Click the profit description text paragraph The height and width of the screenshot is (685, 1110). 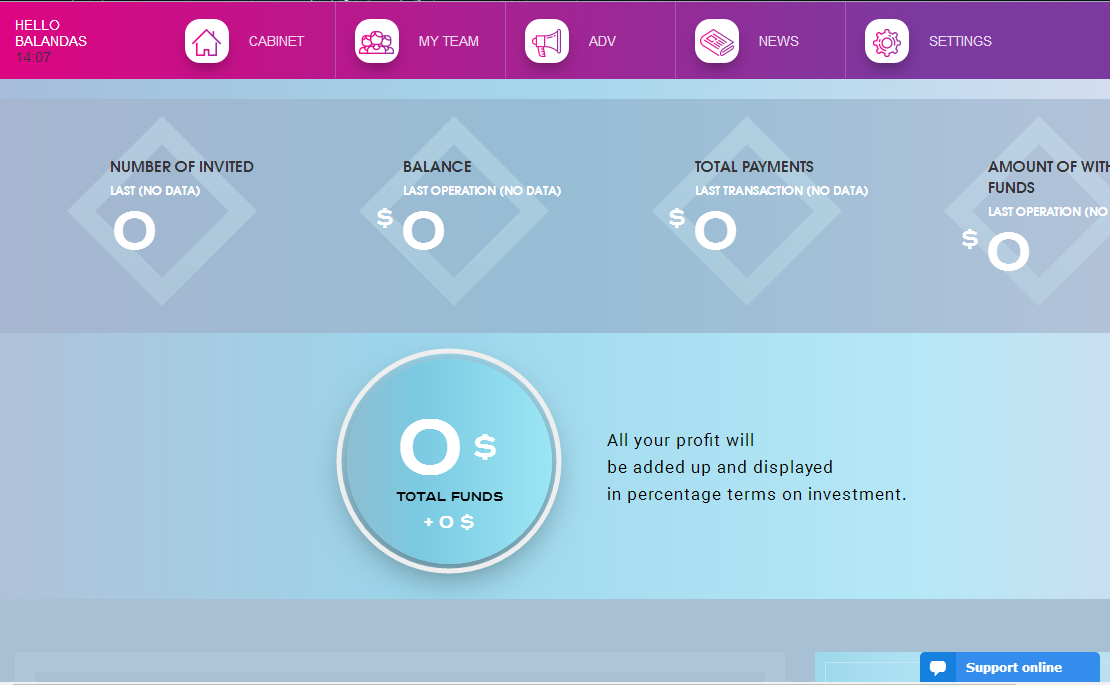coord(756,467)
